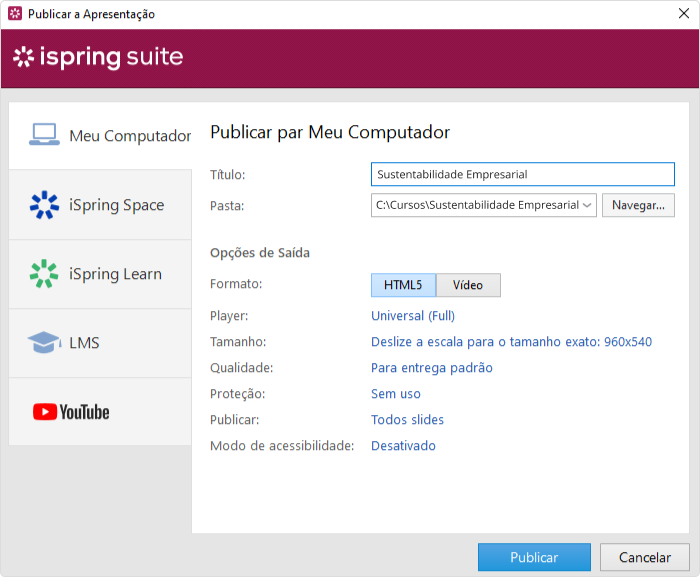Click the Cancelar button

coord(645,557)
